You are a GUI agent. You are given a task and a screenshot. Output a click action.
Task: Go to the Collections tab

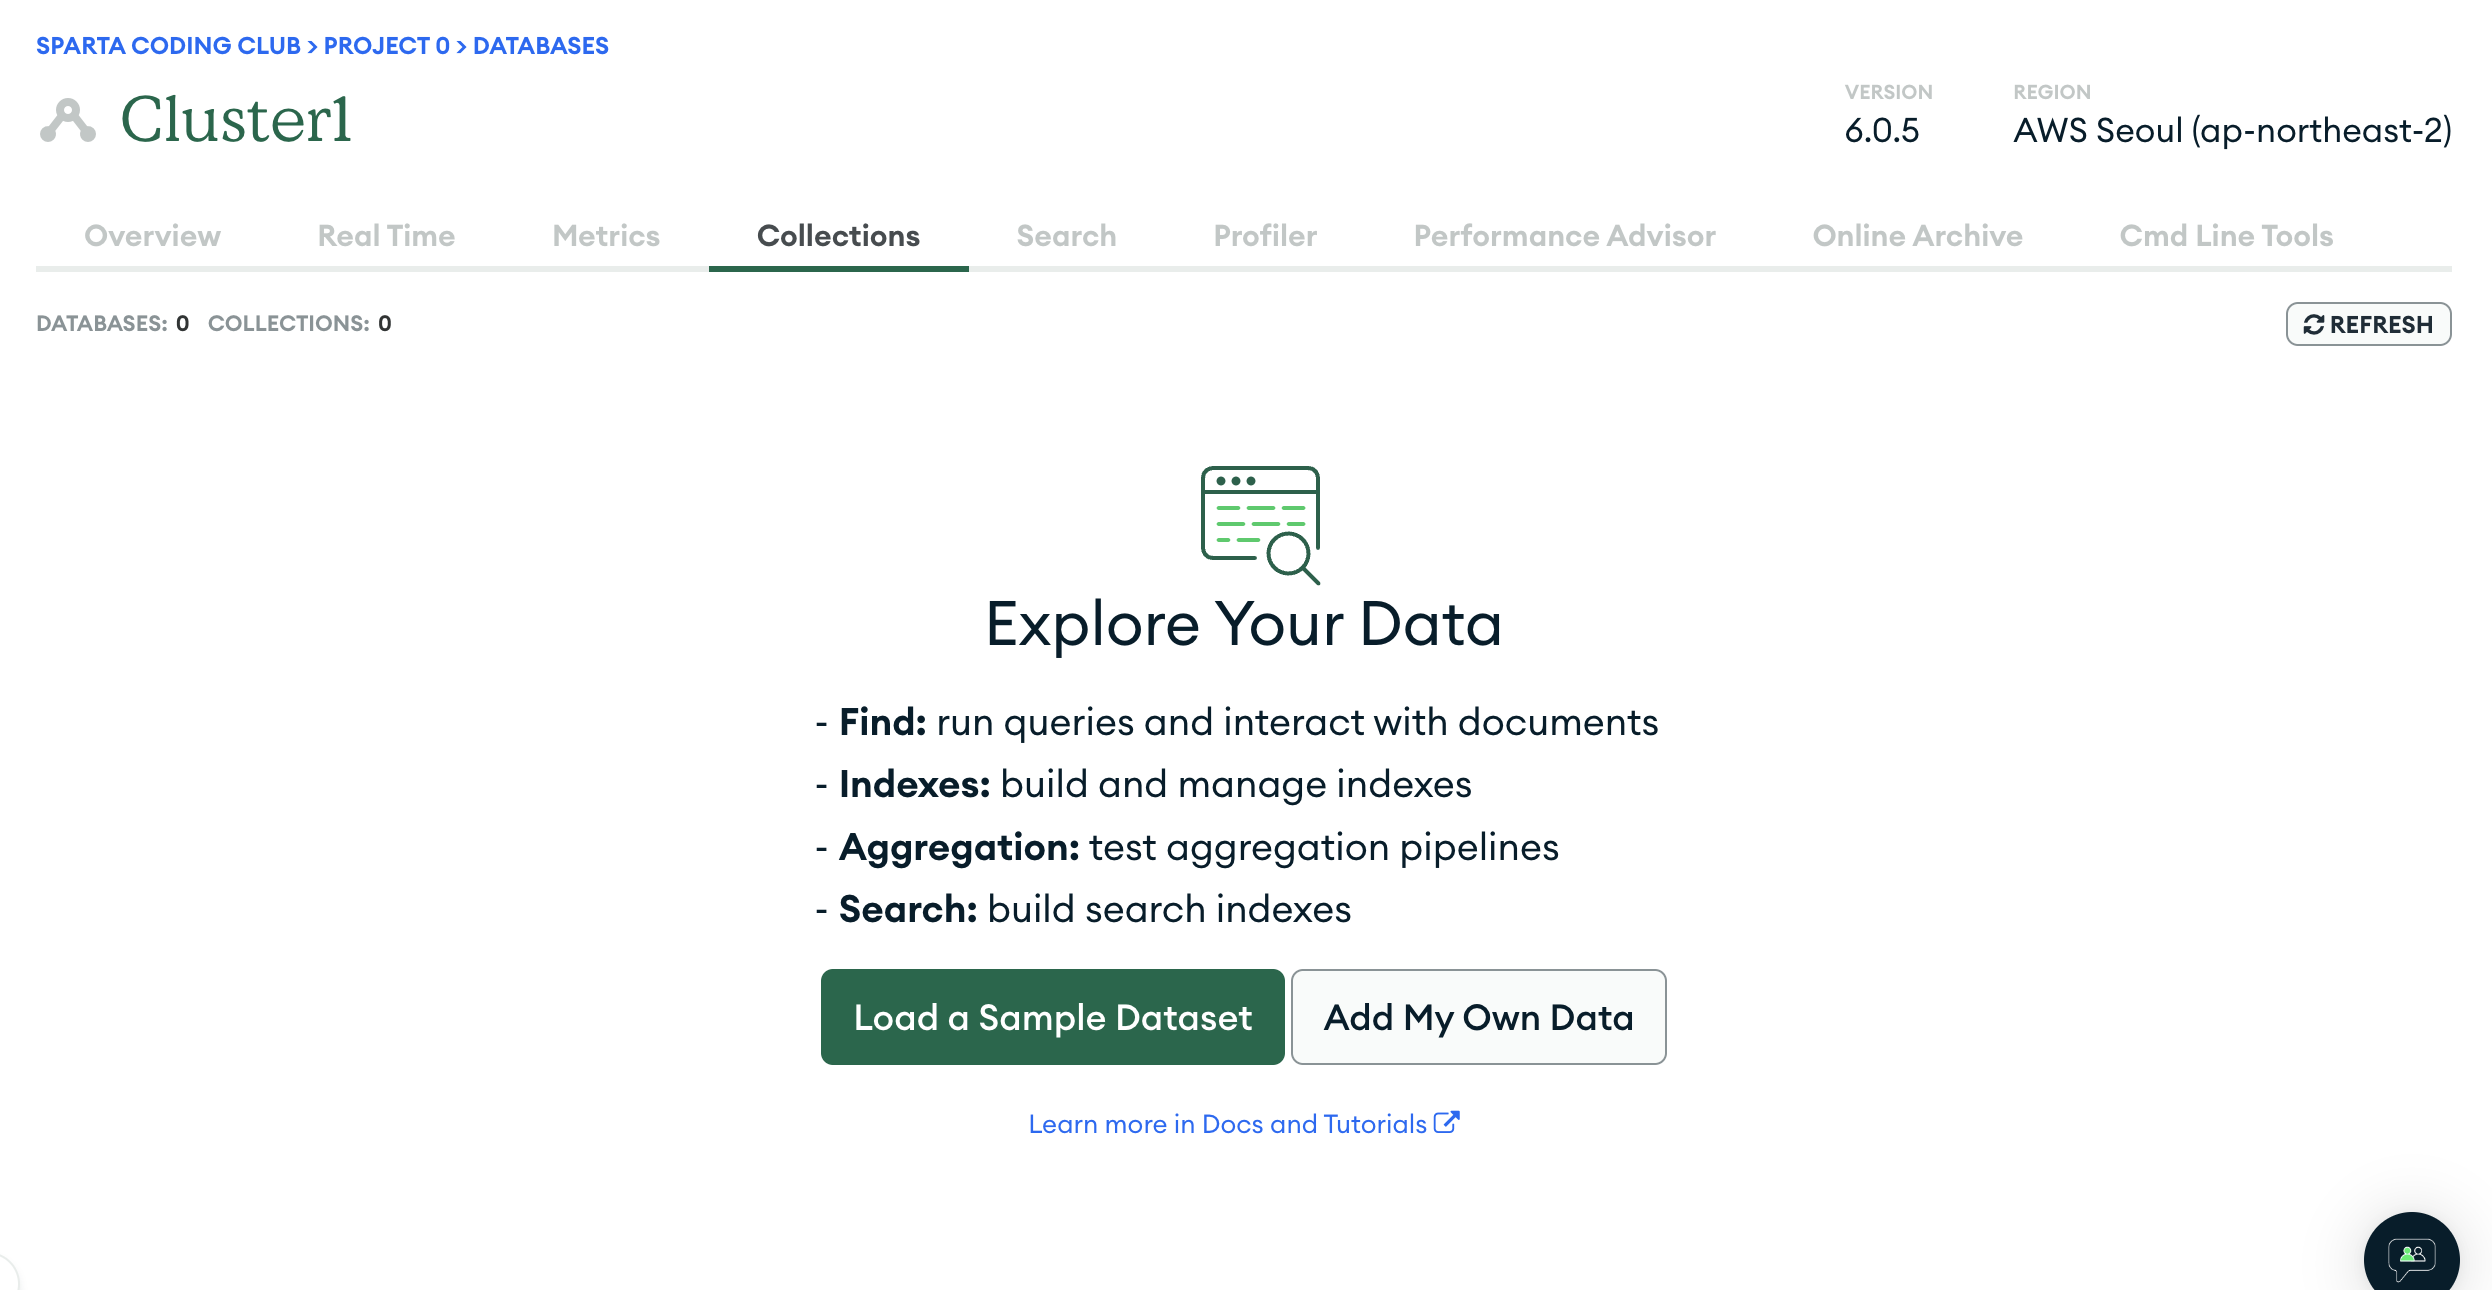(838, 236)
